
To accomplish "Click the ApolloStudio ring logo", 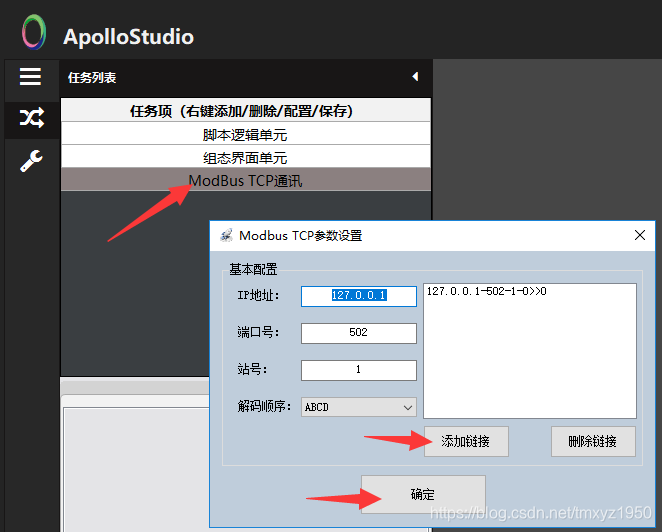I will tap(34, 32).
